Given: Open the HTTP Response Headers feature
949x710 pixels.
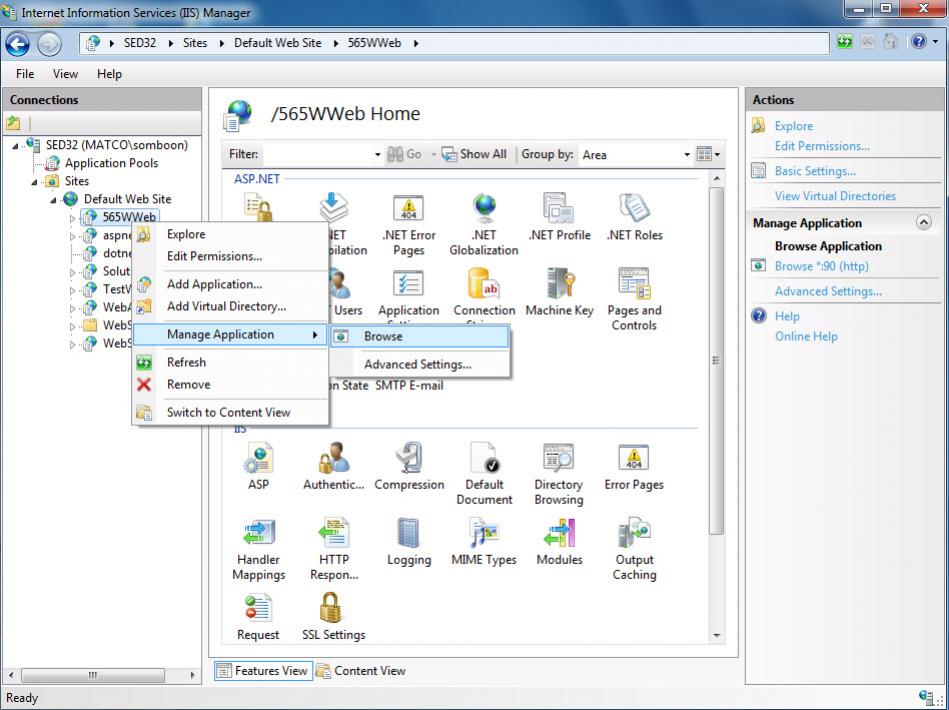Looking at the screenshot, I should [x=334, y=549].
